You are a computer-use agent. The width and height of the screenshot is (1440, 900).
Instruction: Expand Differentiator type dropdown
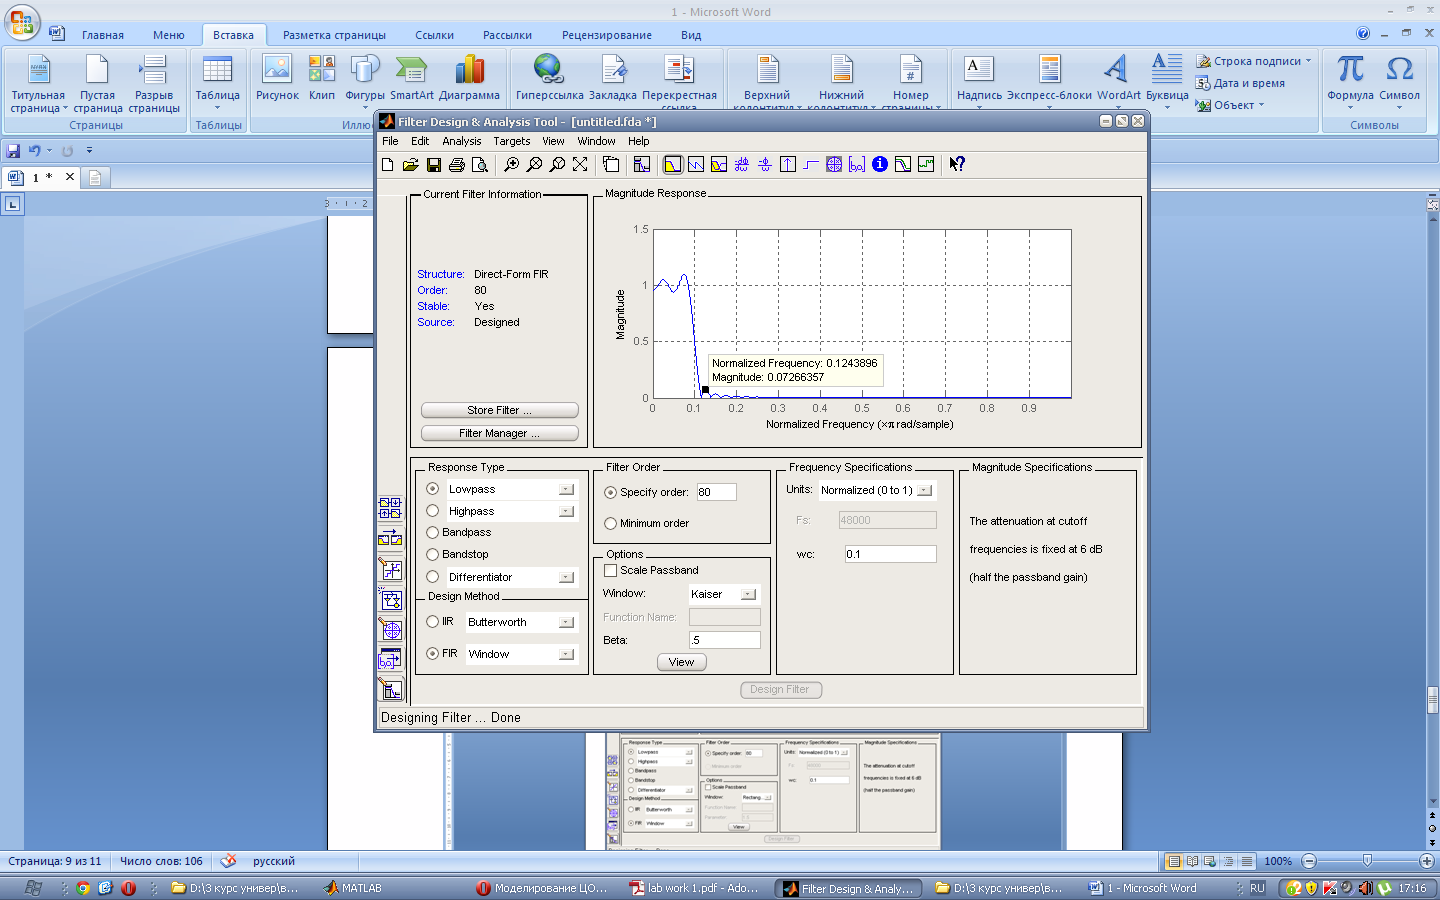pyautogui.click(x=566, y=577)
